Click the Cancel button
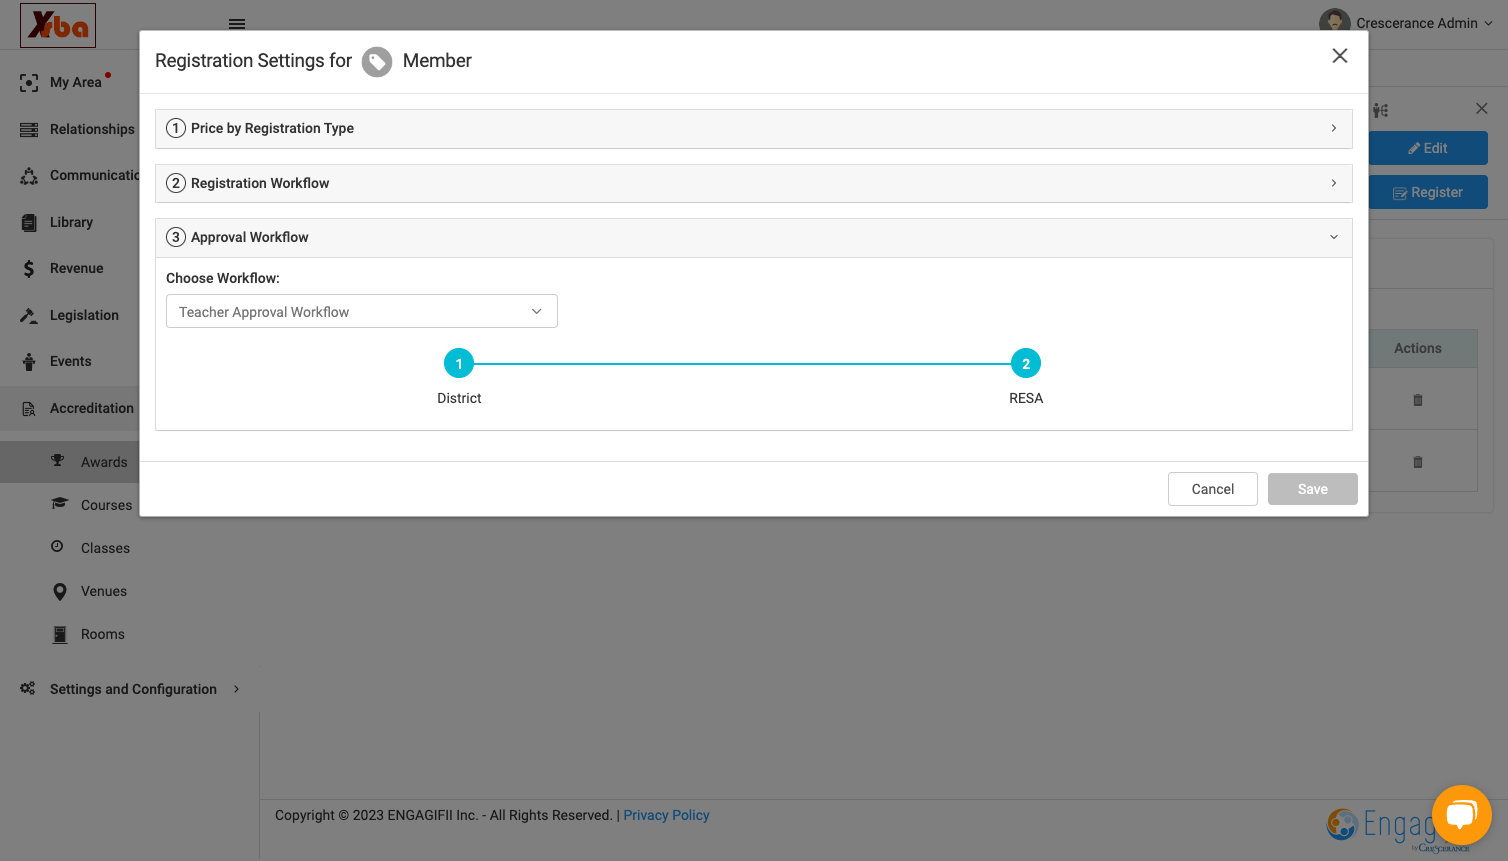 point(1213,489)
